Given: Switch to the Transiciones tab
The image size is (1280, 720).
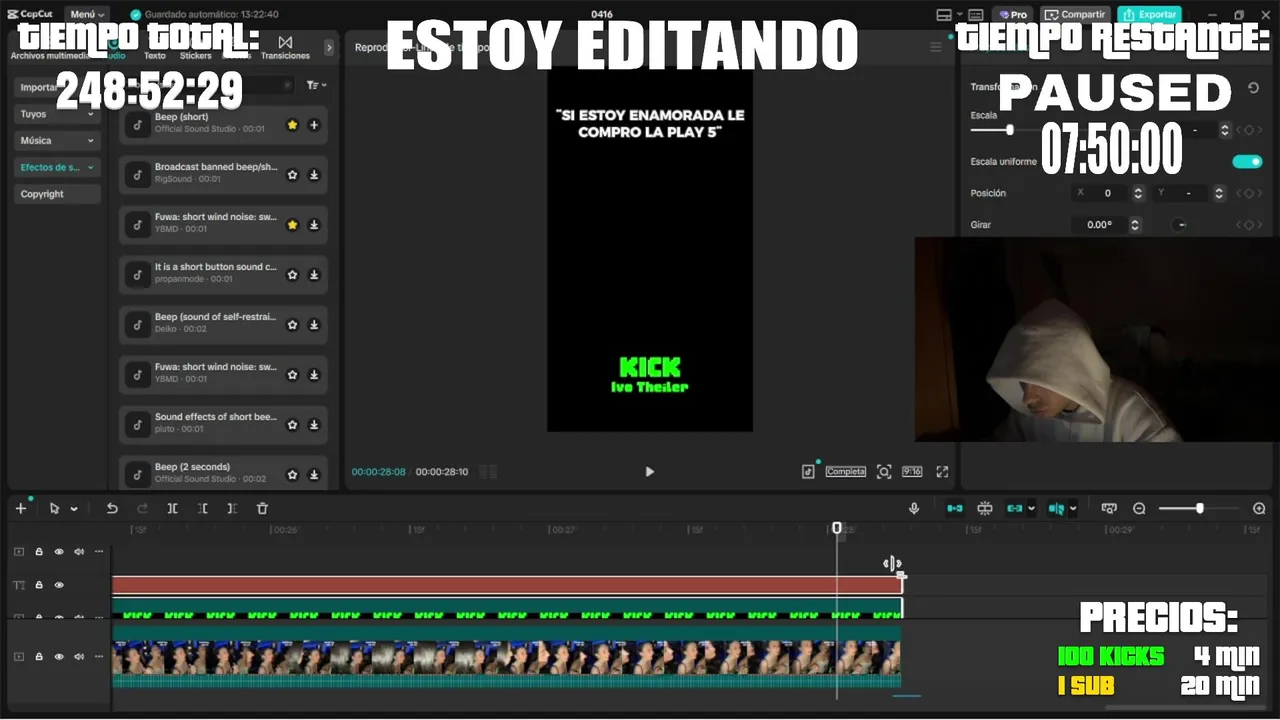Looking at the screenshot, I should point(286,47).
